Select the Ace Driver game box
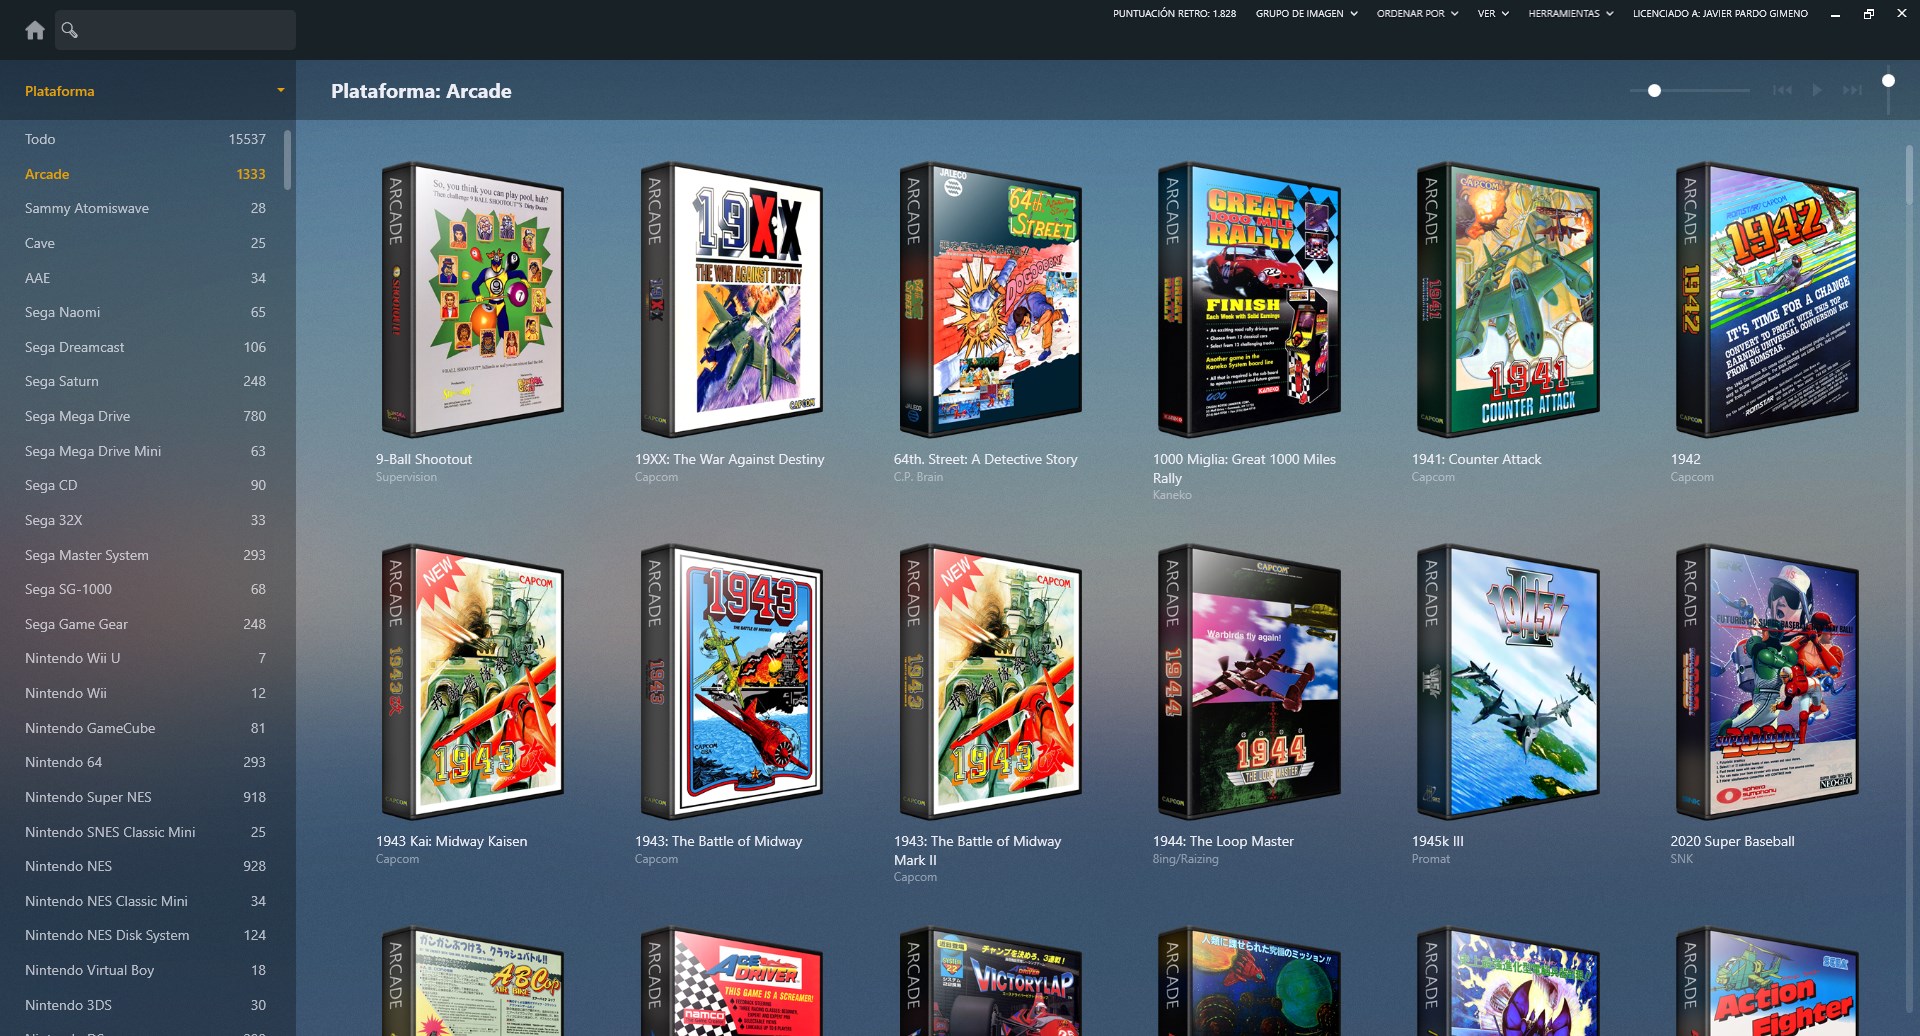Image resolution: width=1920 pixels, height=1036 pixels. tap(732, 981)
